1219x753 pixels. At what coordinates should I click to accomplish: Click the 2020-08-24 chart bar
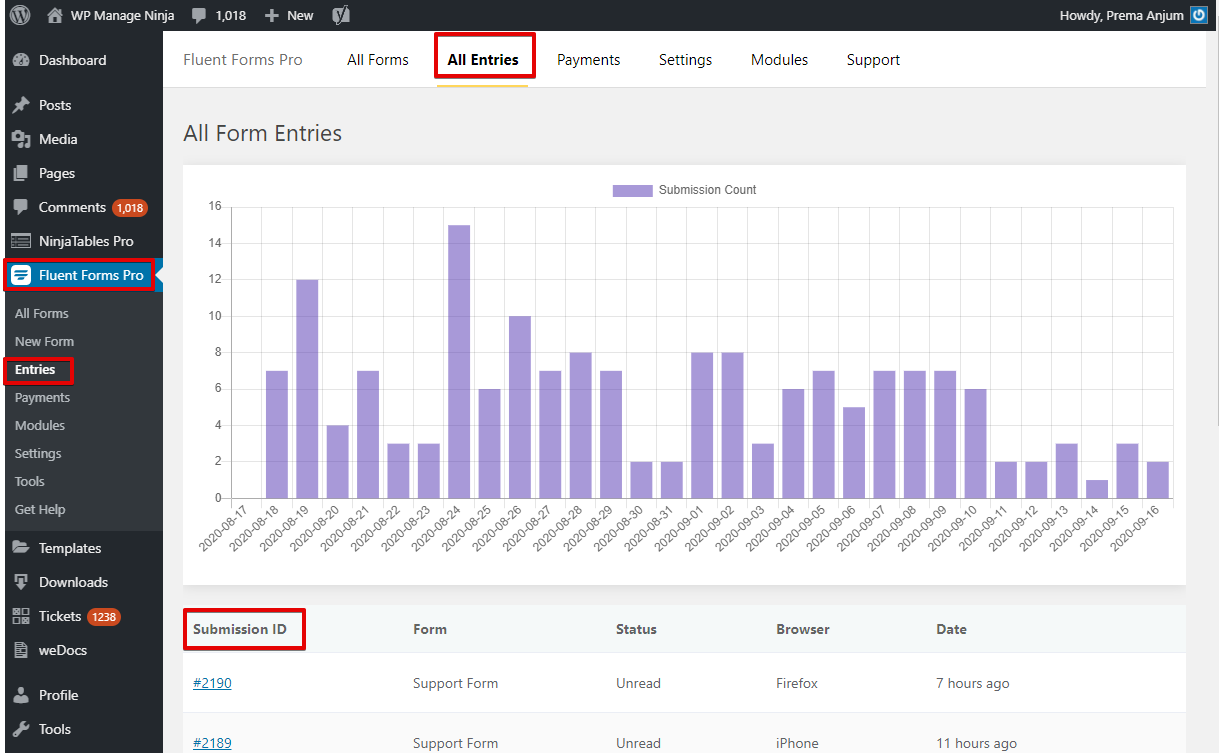pyautogui.click(x=459, y=361)
